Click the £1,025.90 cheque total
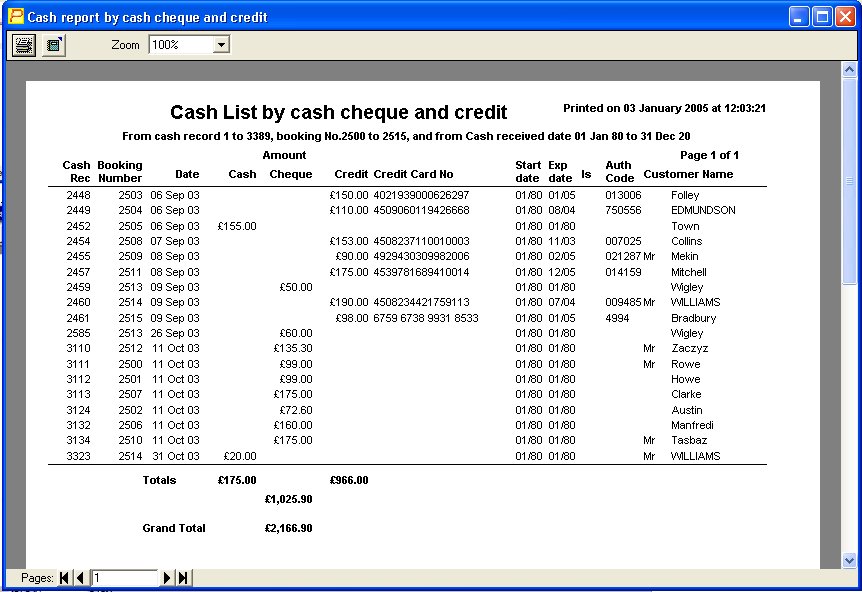The height and width of the screenshot is (592, 862). click(x=289, y=499)
